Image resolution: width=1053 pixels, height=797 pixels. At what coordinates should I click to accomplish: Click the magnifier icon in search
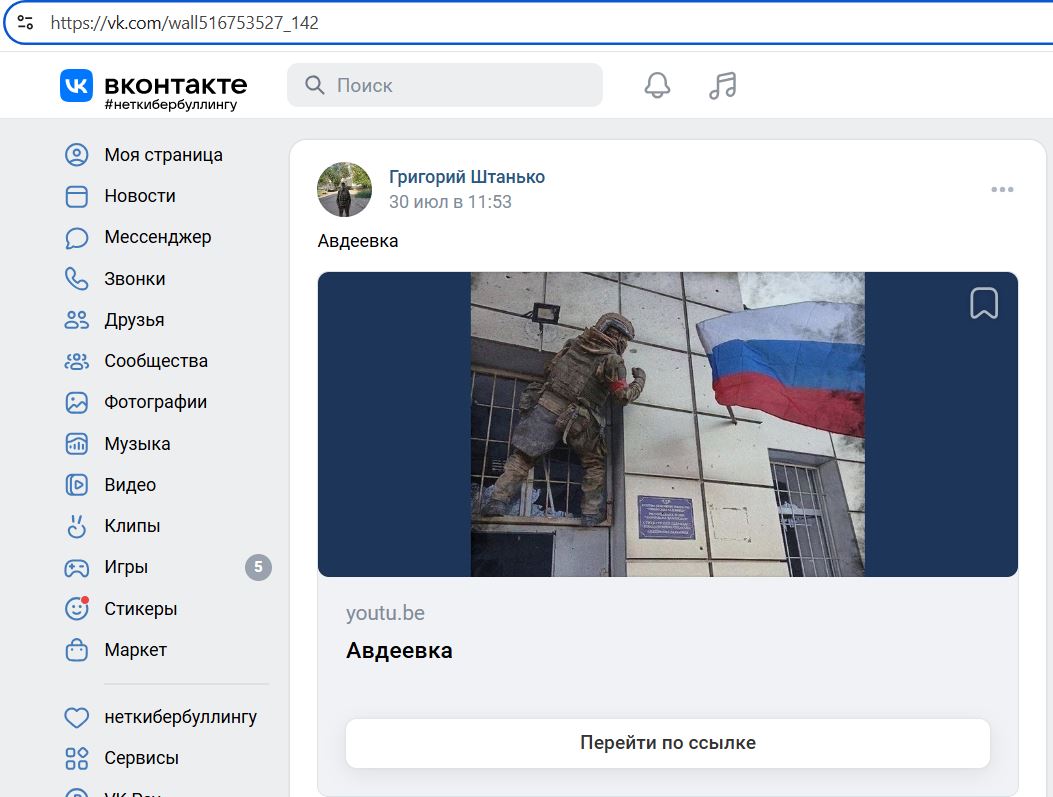pos(314,85)
